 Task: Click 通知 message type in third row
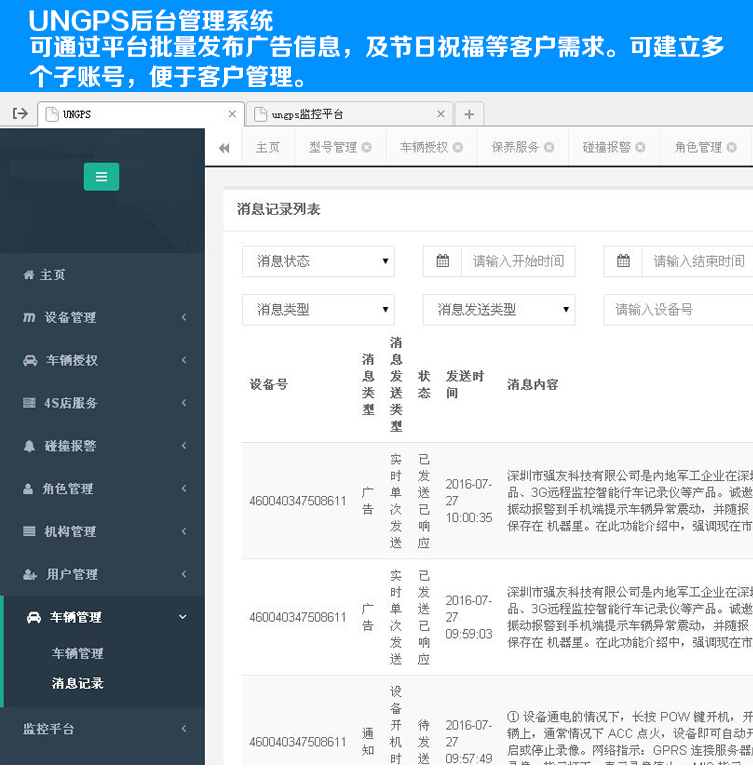367,742
